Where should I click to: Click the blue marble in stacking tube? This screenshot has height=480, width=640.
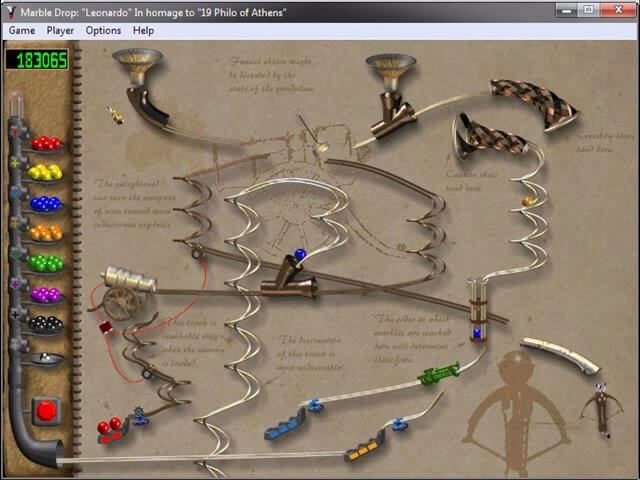point(477,333)
